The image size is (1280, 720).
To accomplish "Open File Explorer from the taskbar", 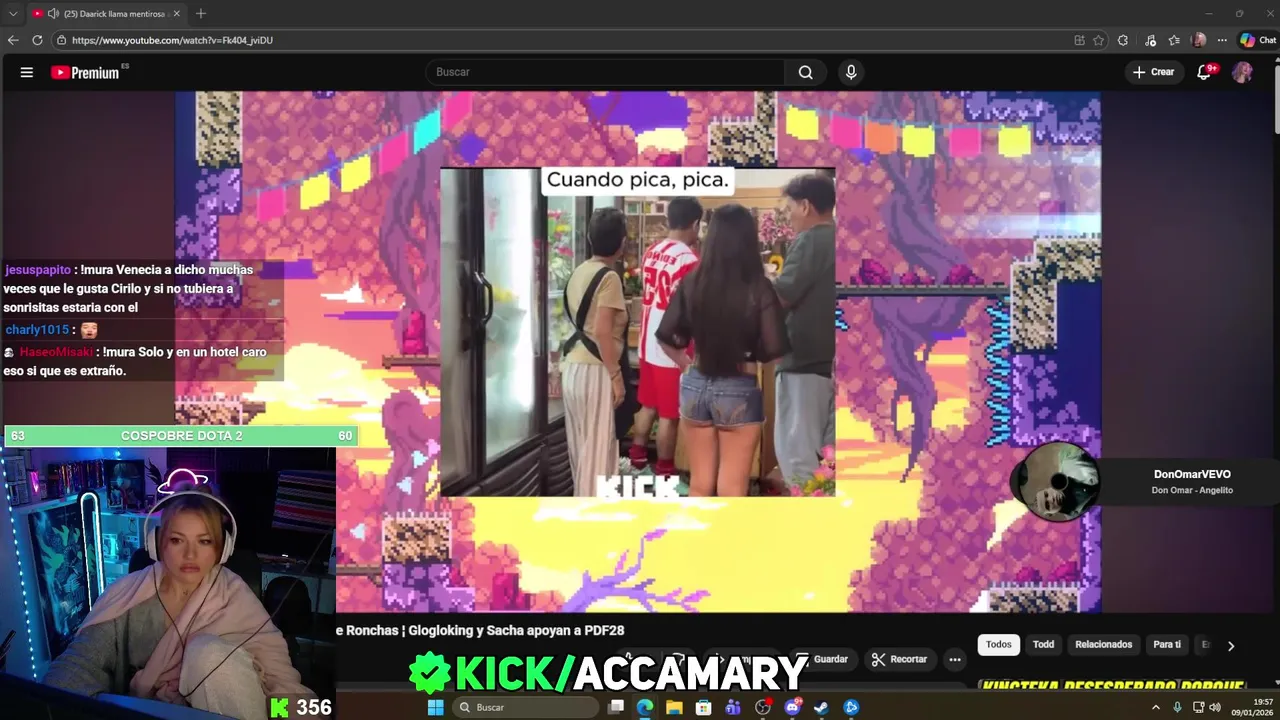I will [675, 707].
